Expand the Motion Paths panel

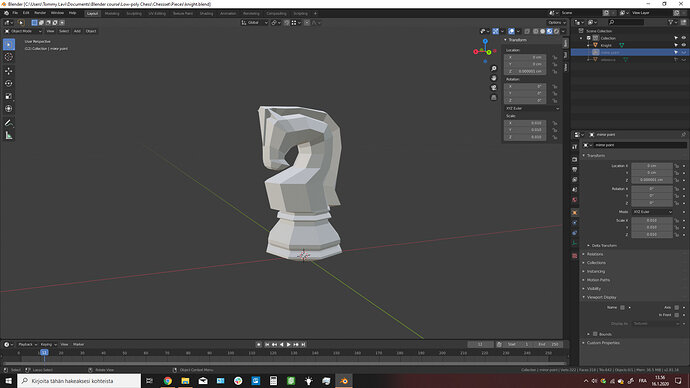point(598,280)
